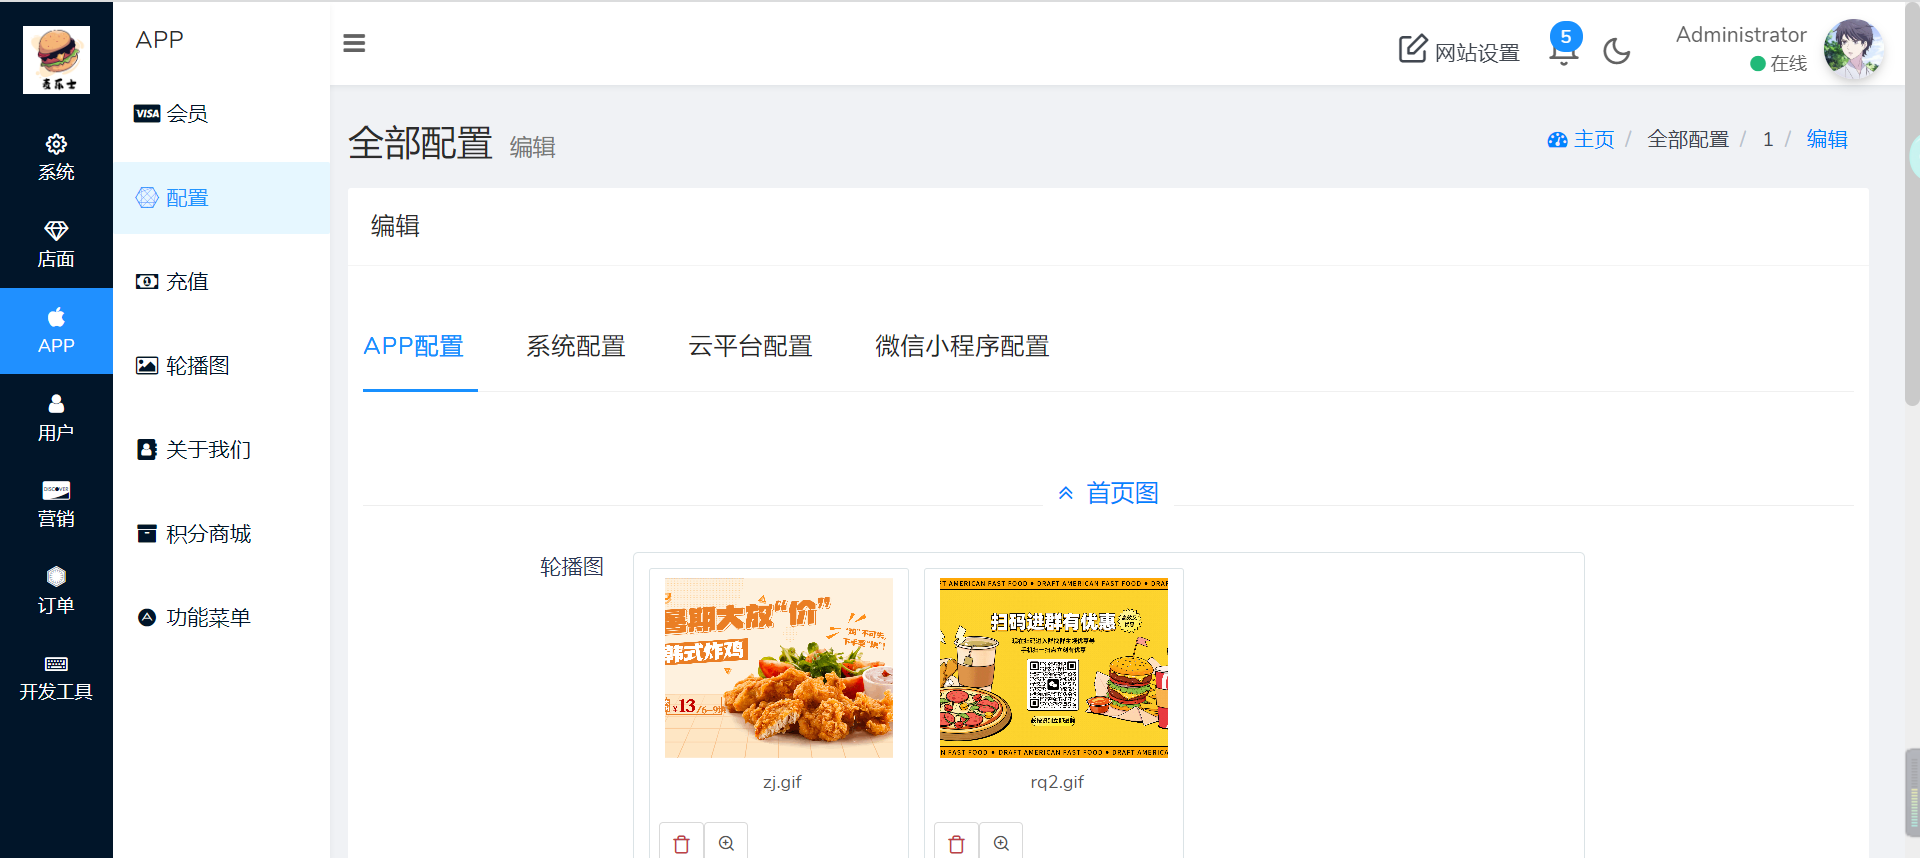Go to 主页 via the breadcrumb

pos(1581,140)
